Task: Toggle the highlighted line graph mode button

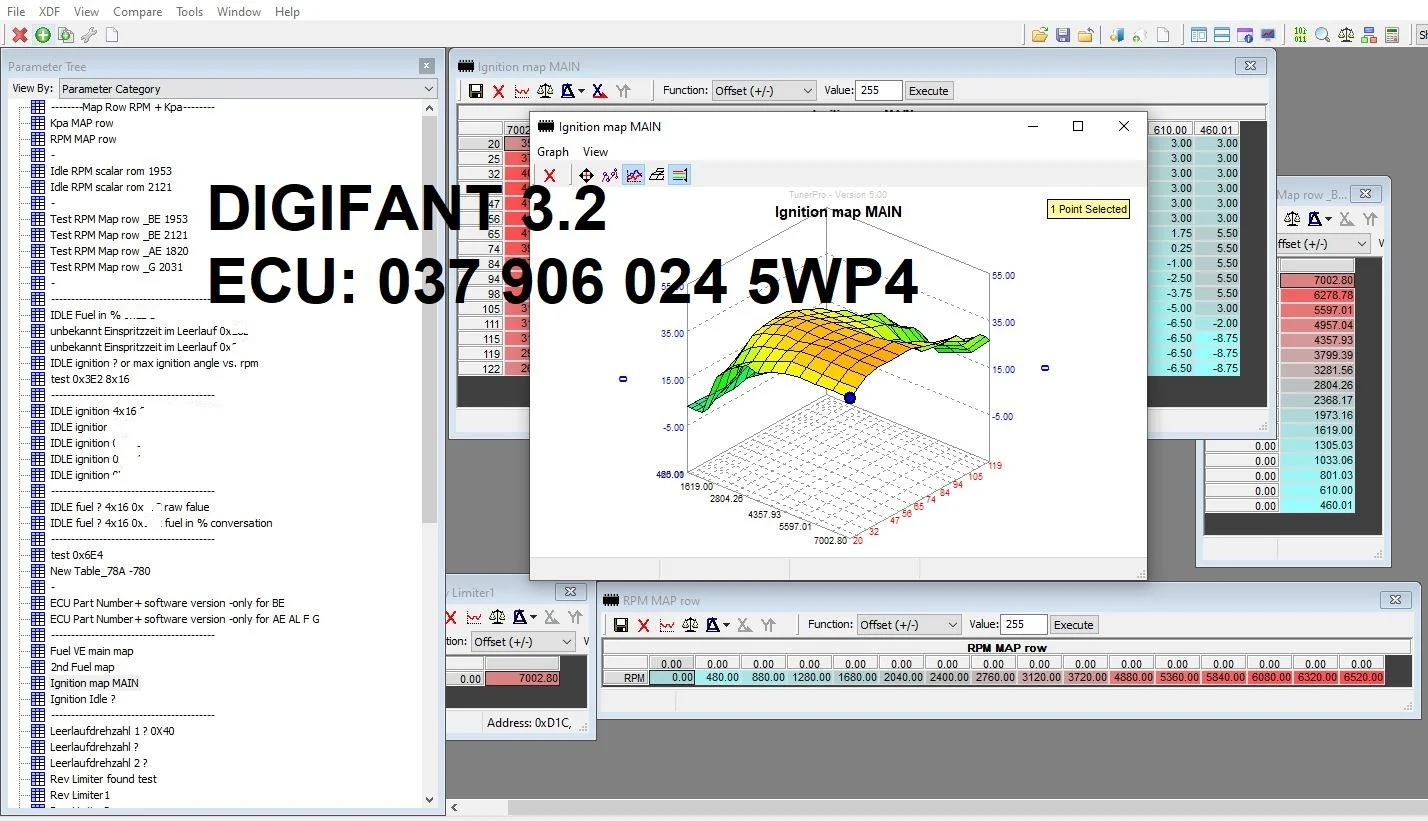Action: (634, 175)
